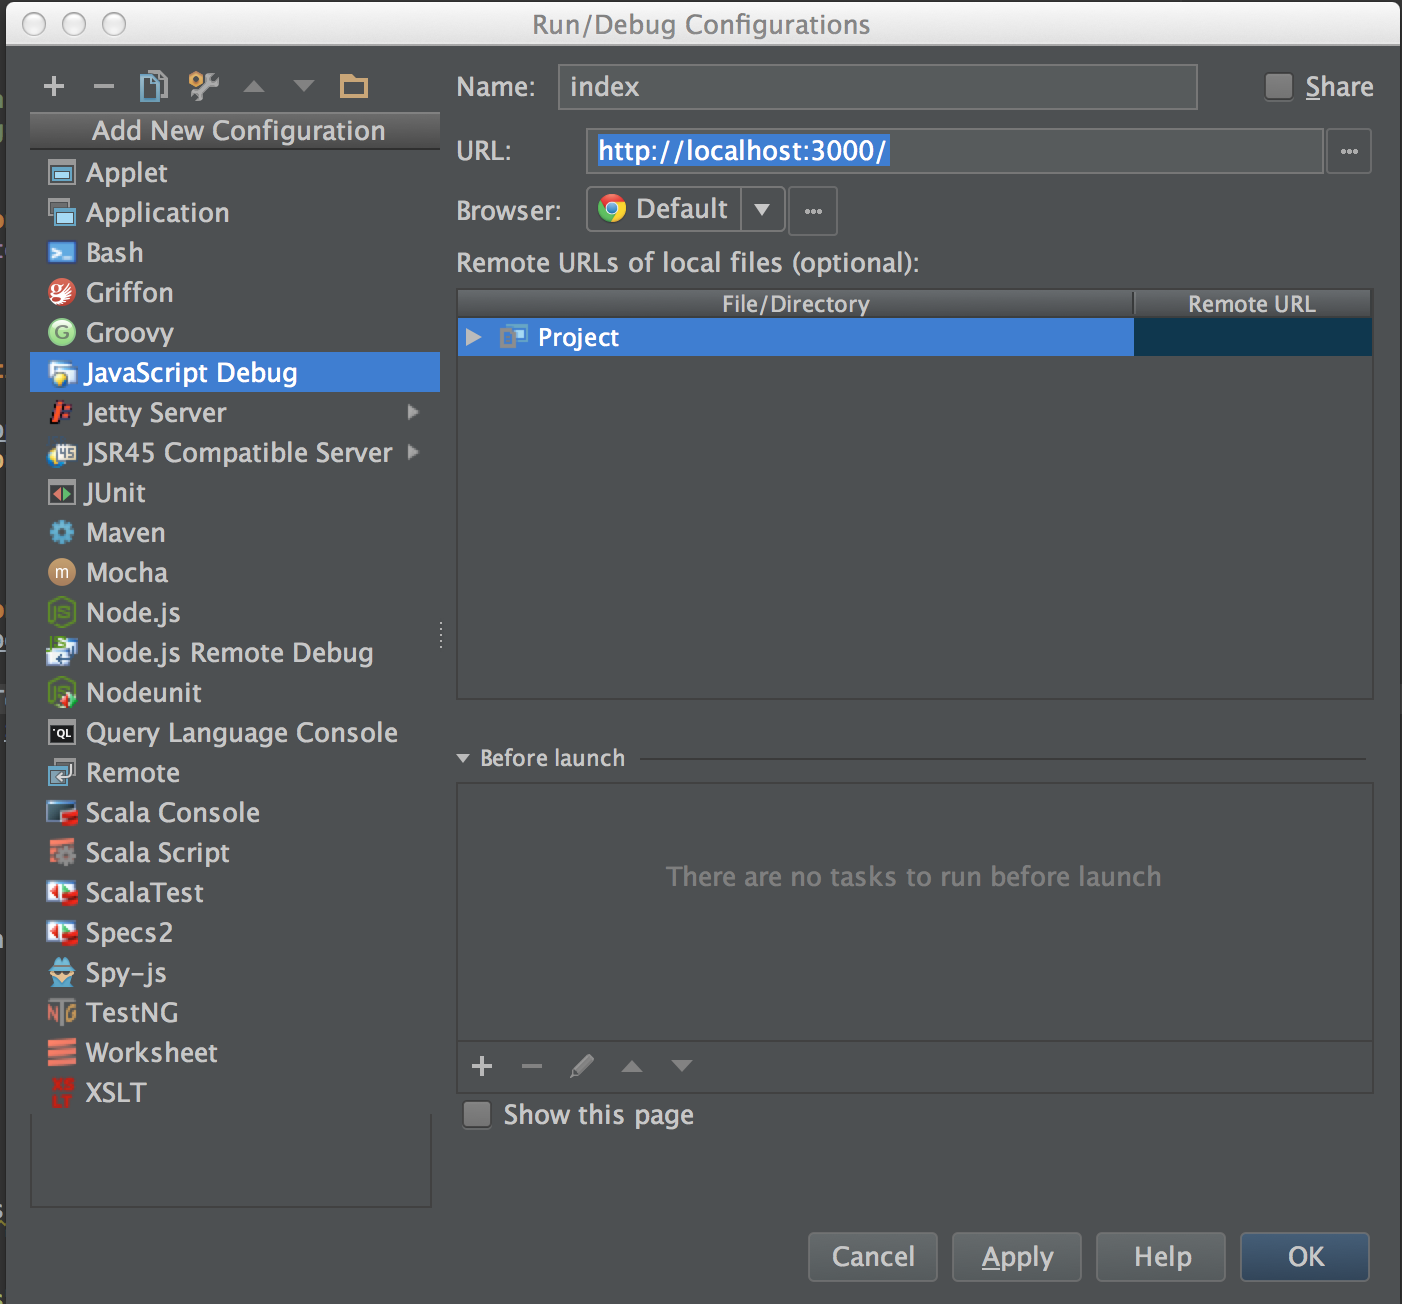
Task: Click the Remote URL cell for Project
Action: tap(1252, 337)
